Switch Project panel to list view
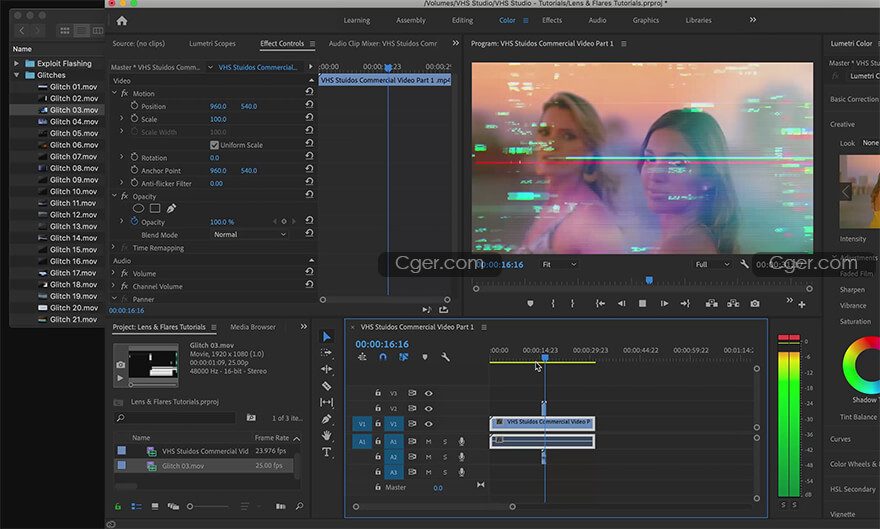The width and height of the screenshot is (880, 529). (x=136, y=507)
